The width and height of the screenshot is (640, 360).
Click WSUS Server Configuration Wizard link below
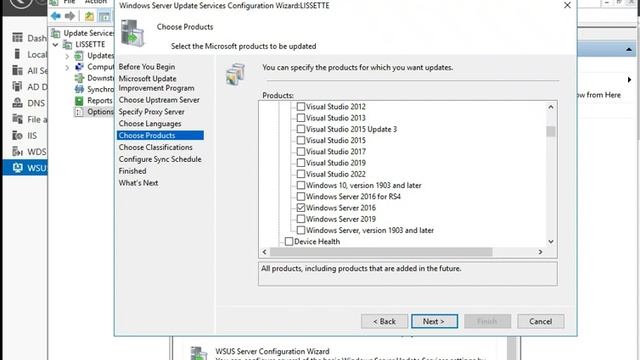pos(272,351)
